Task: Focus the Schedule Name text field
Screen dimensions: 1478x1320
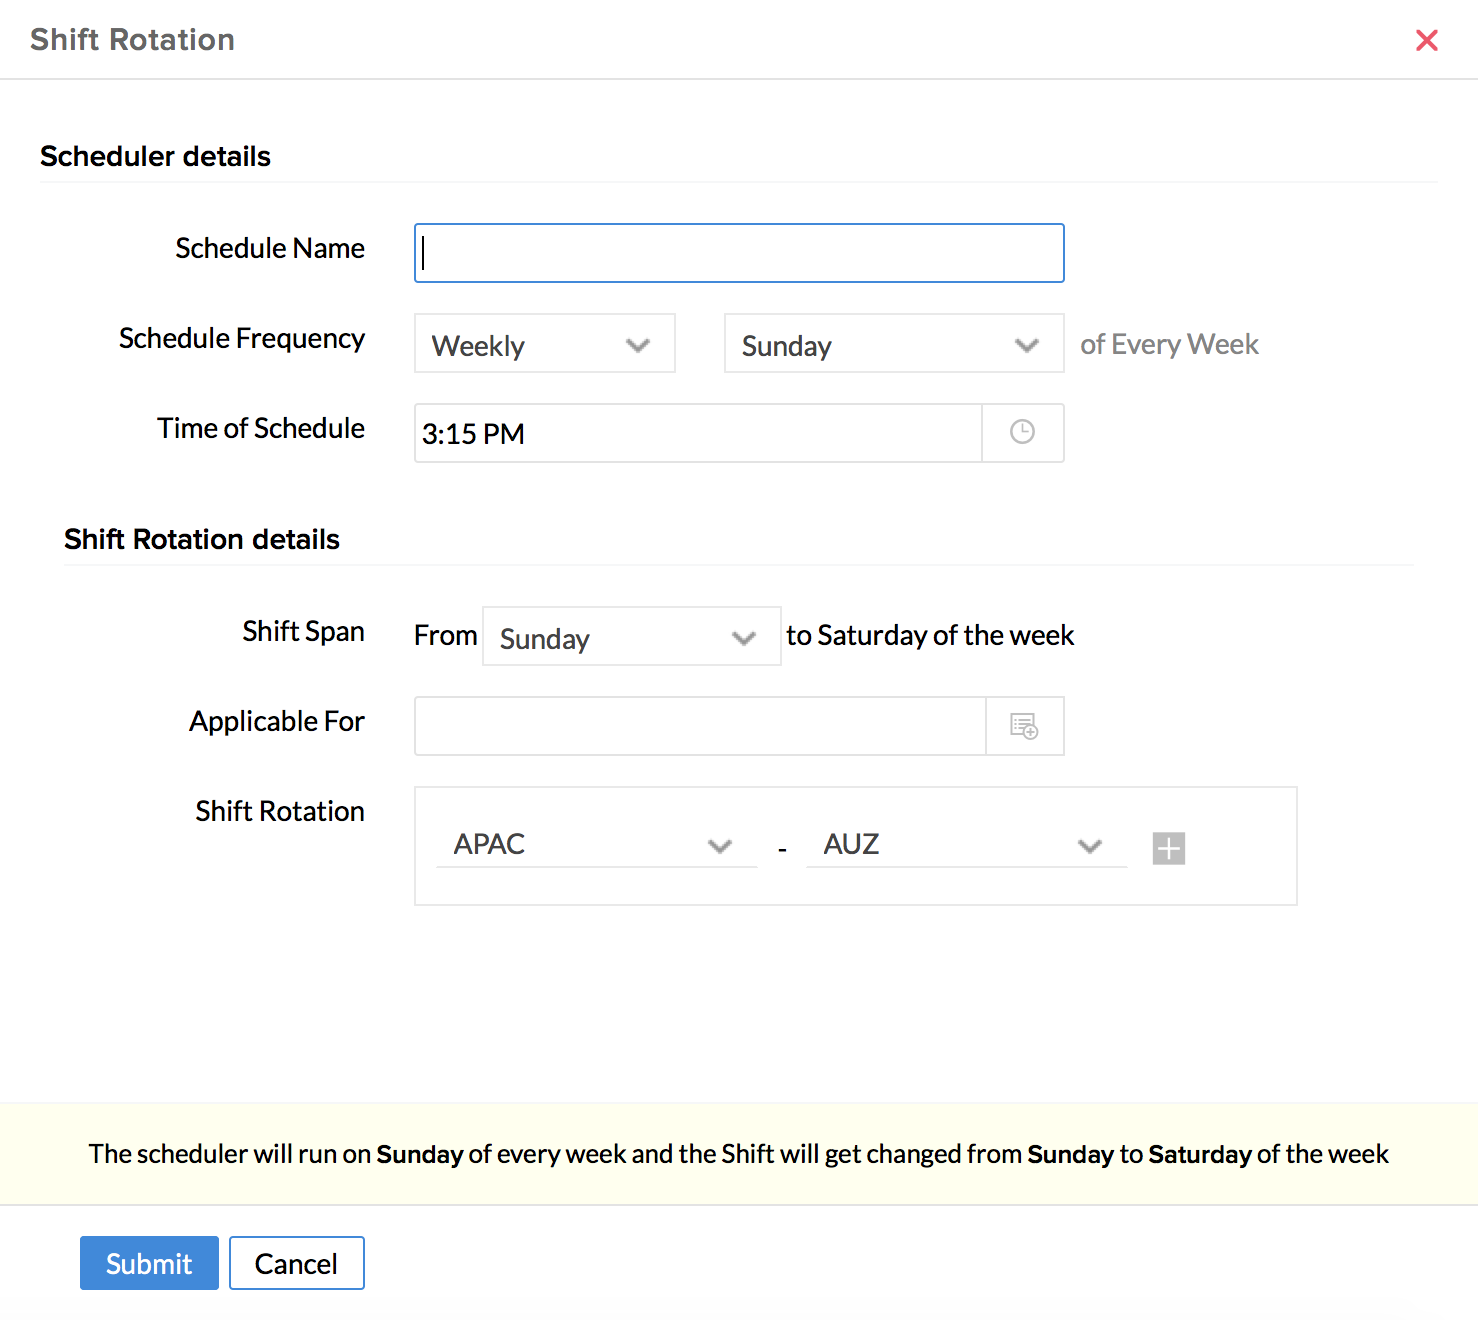Action: coord(739,253)
